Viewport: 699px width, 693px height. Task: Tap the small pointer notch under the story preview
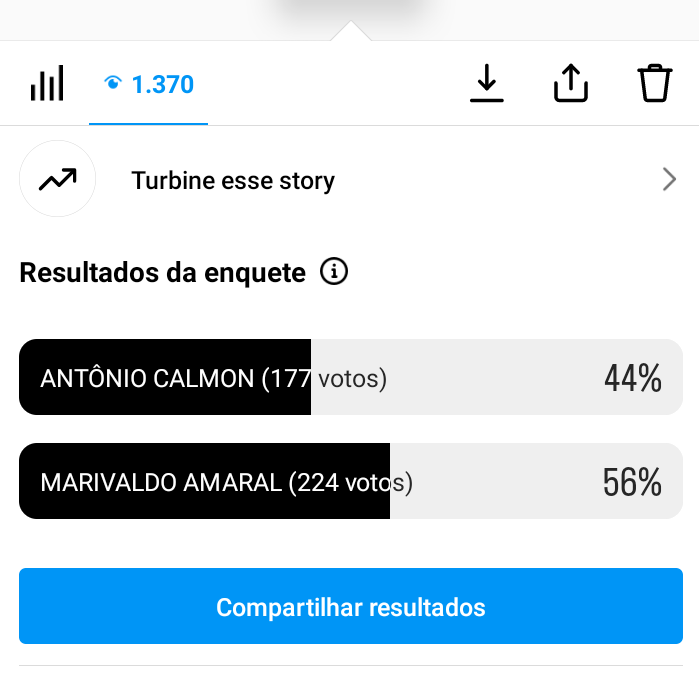[352, 32]
